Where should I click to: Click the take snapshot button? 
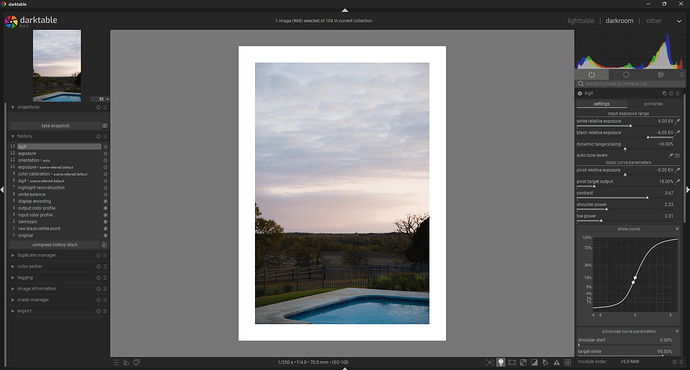coord(55,126)
